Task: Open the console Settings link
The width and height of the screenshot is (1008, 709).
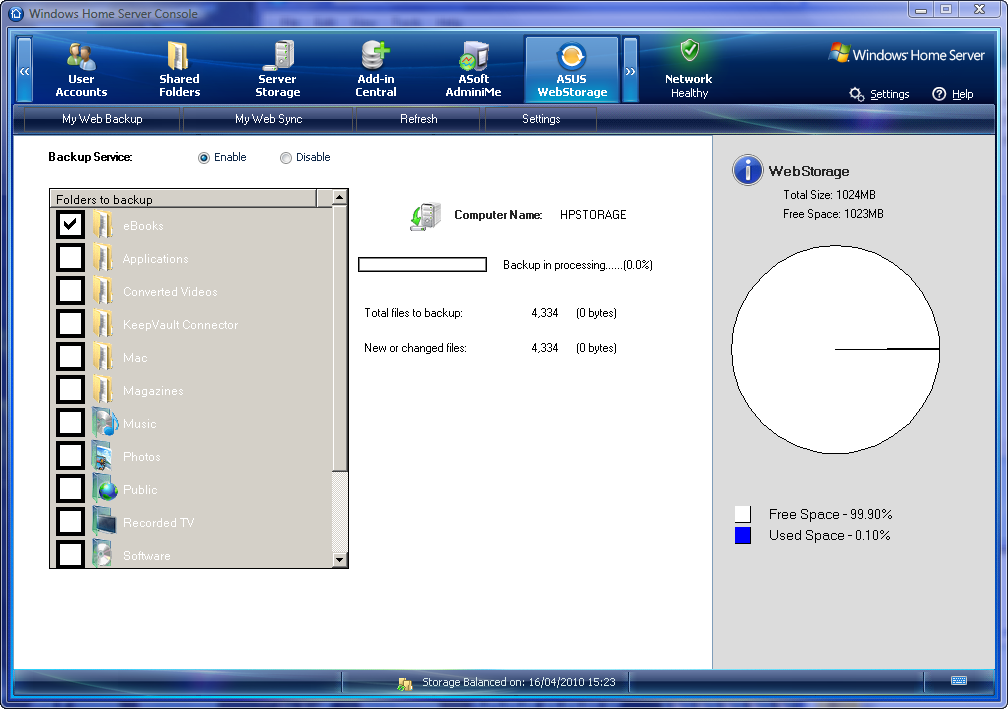Action: point(890,94)
